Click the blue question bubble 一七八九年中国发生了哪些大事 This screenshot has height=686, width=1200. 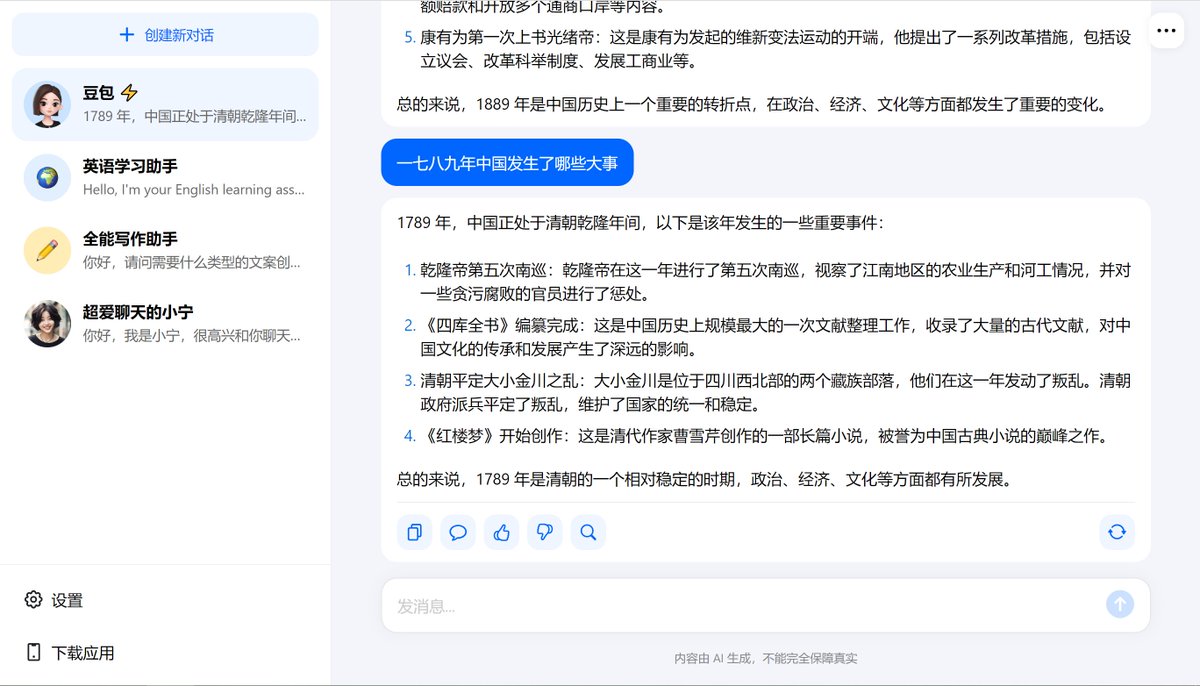point(506,162)
